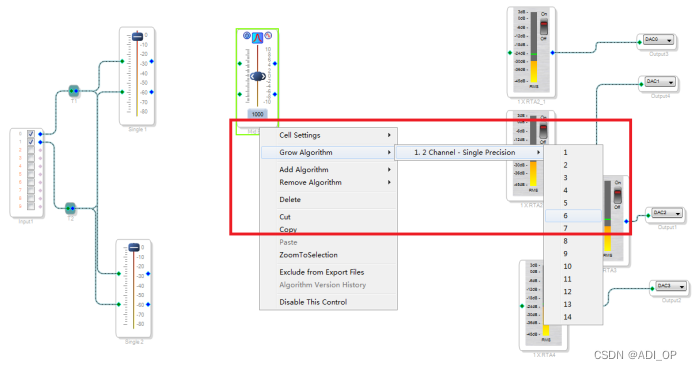
Task: Click the lower green input pin of Single 2
Action: pos(119,304)
